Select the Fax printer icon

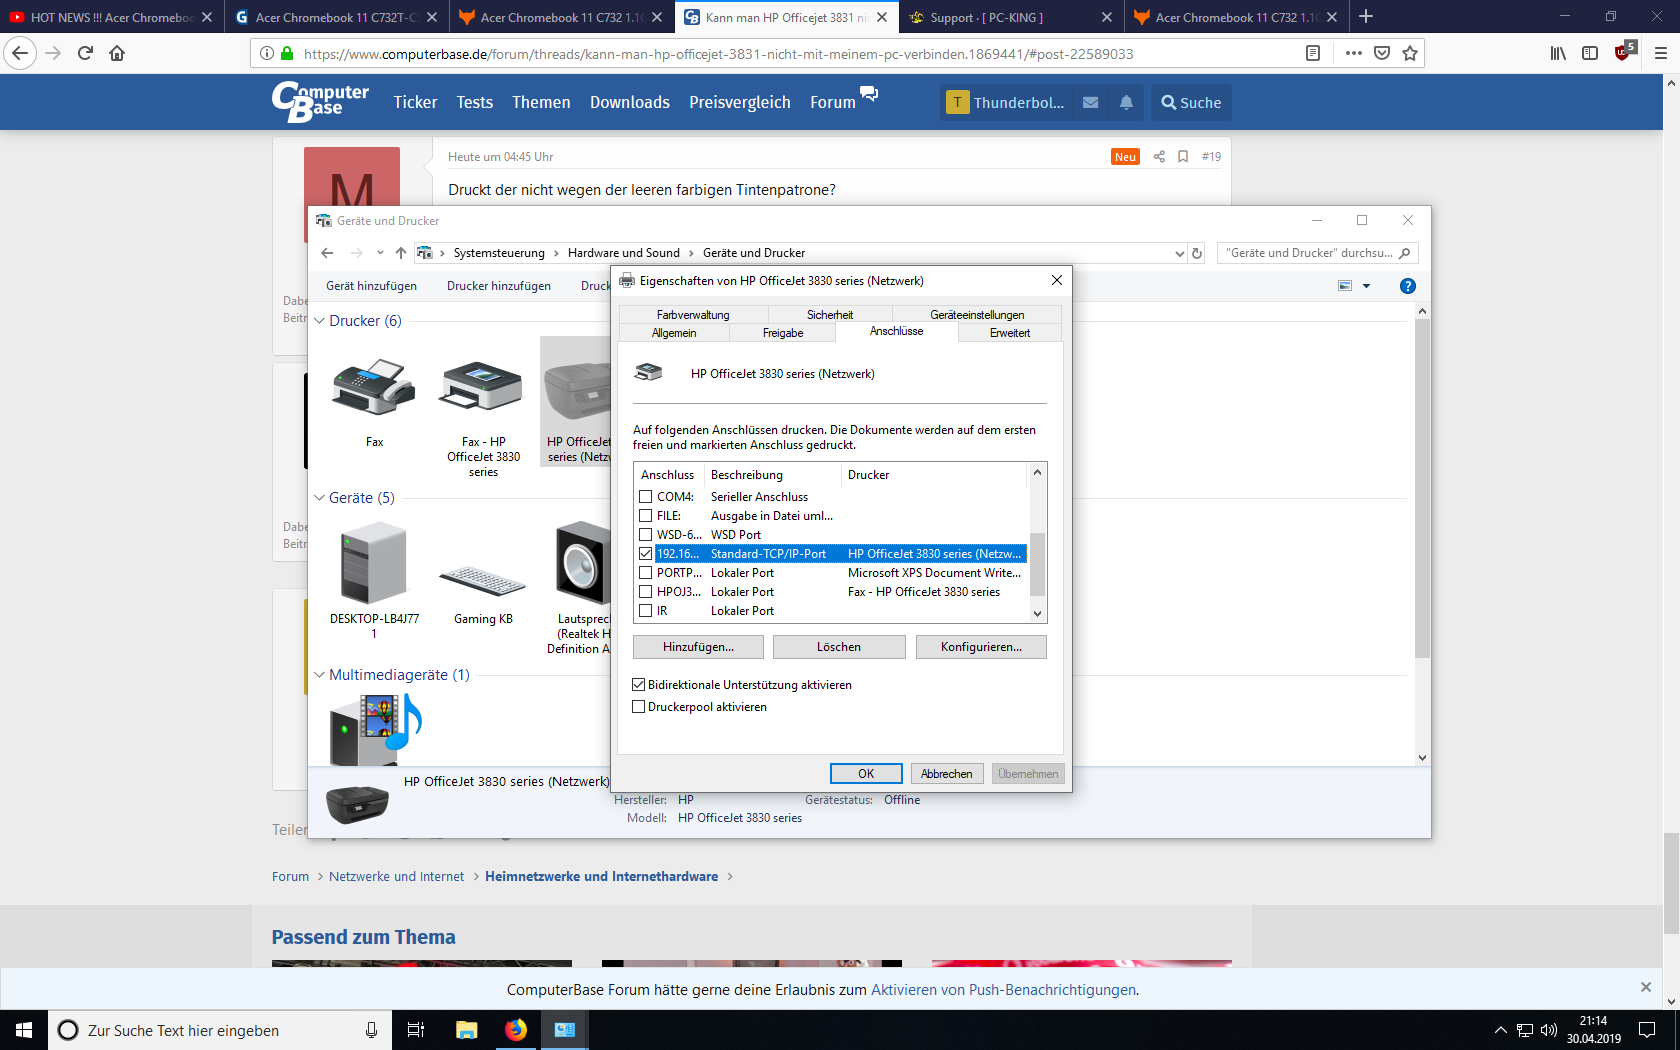click(x=374, y=388)
